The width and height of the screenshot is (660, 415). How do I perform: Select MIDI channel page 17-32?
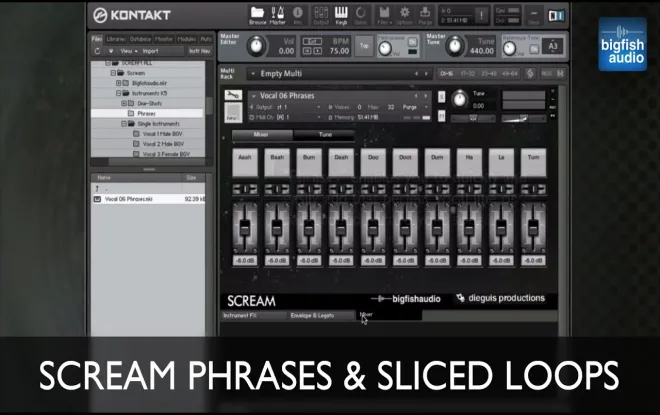(468, 74)
